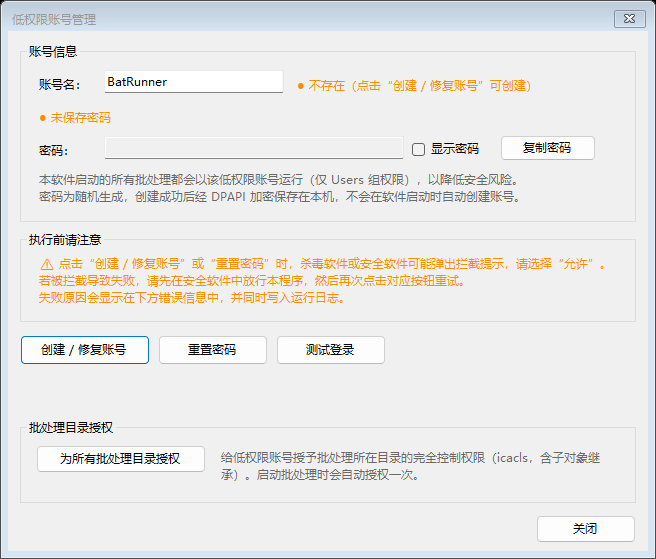
Task: Click the 关闭 button
Action: tap(586, 529)
